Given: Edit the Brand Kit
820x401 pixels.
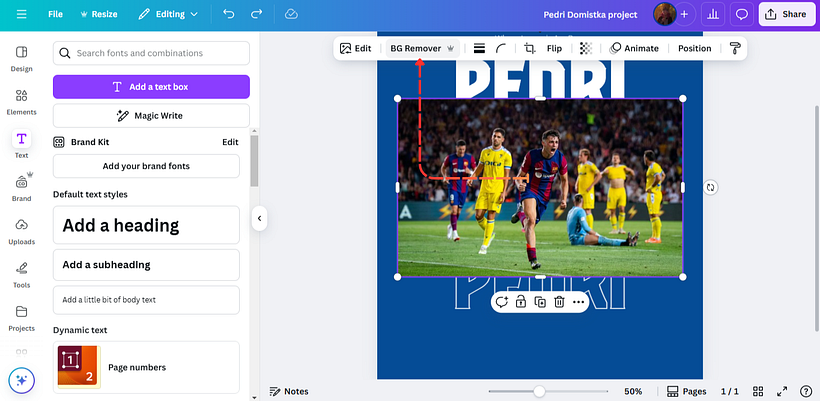Looking at the screenshot, I should (x=230, y=142).
